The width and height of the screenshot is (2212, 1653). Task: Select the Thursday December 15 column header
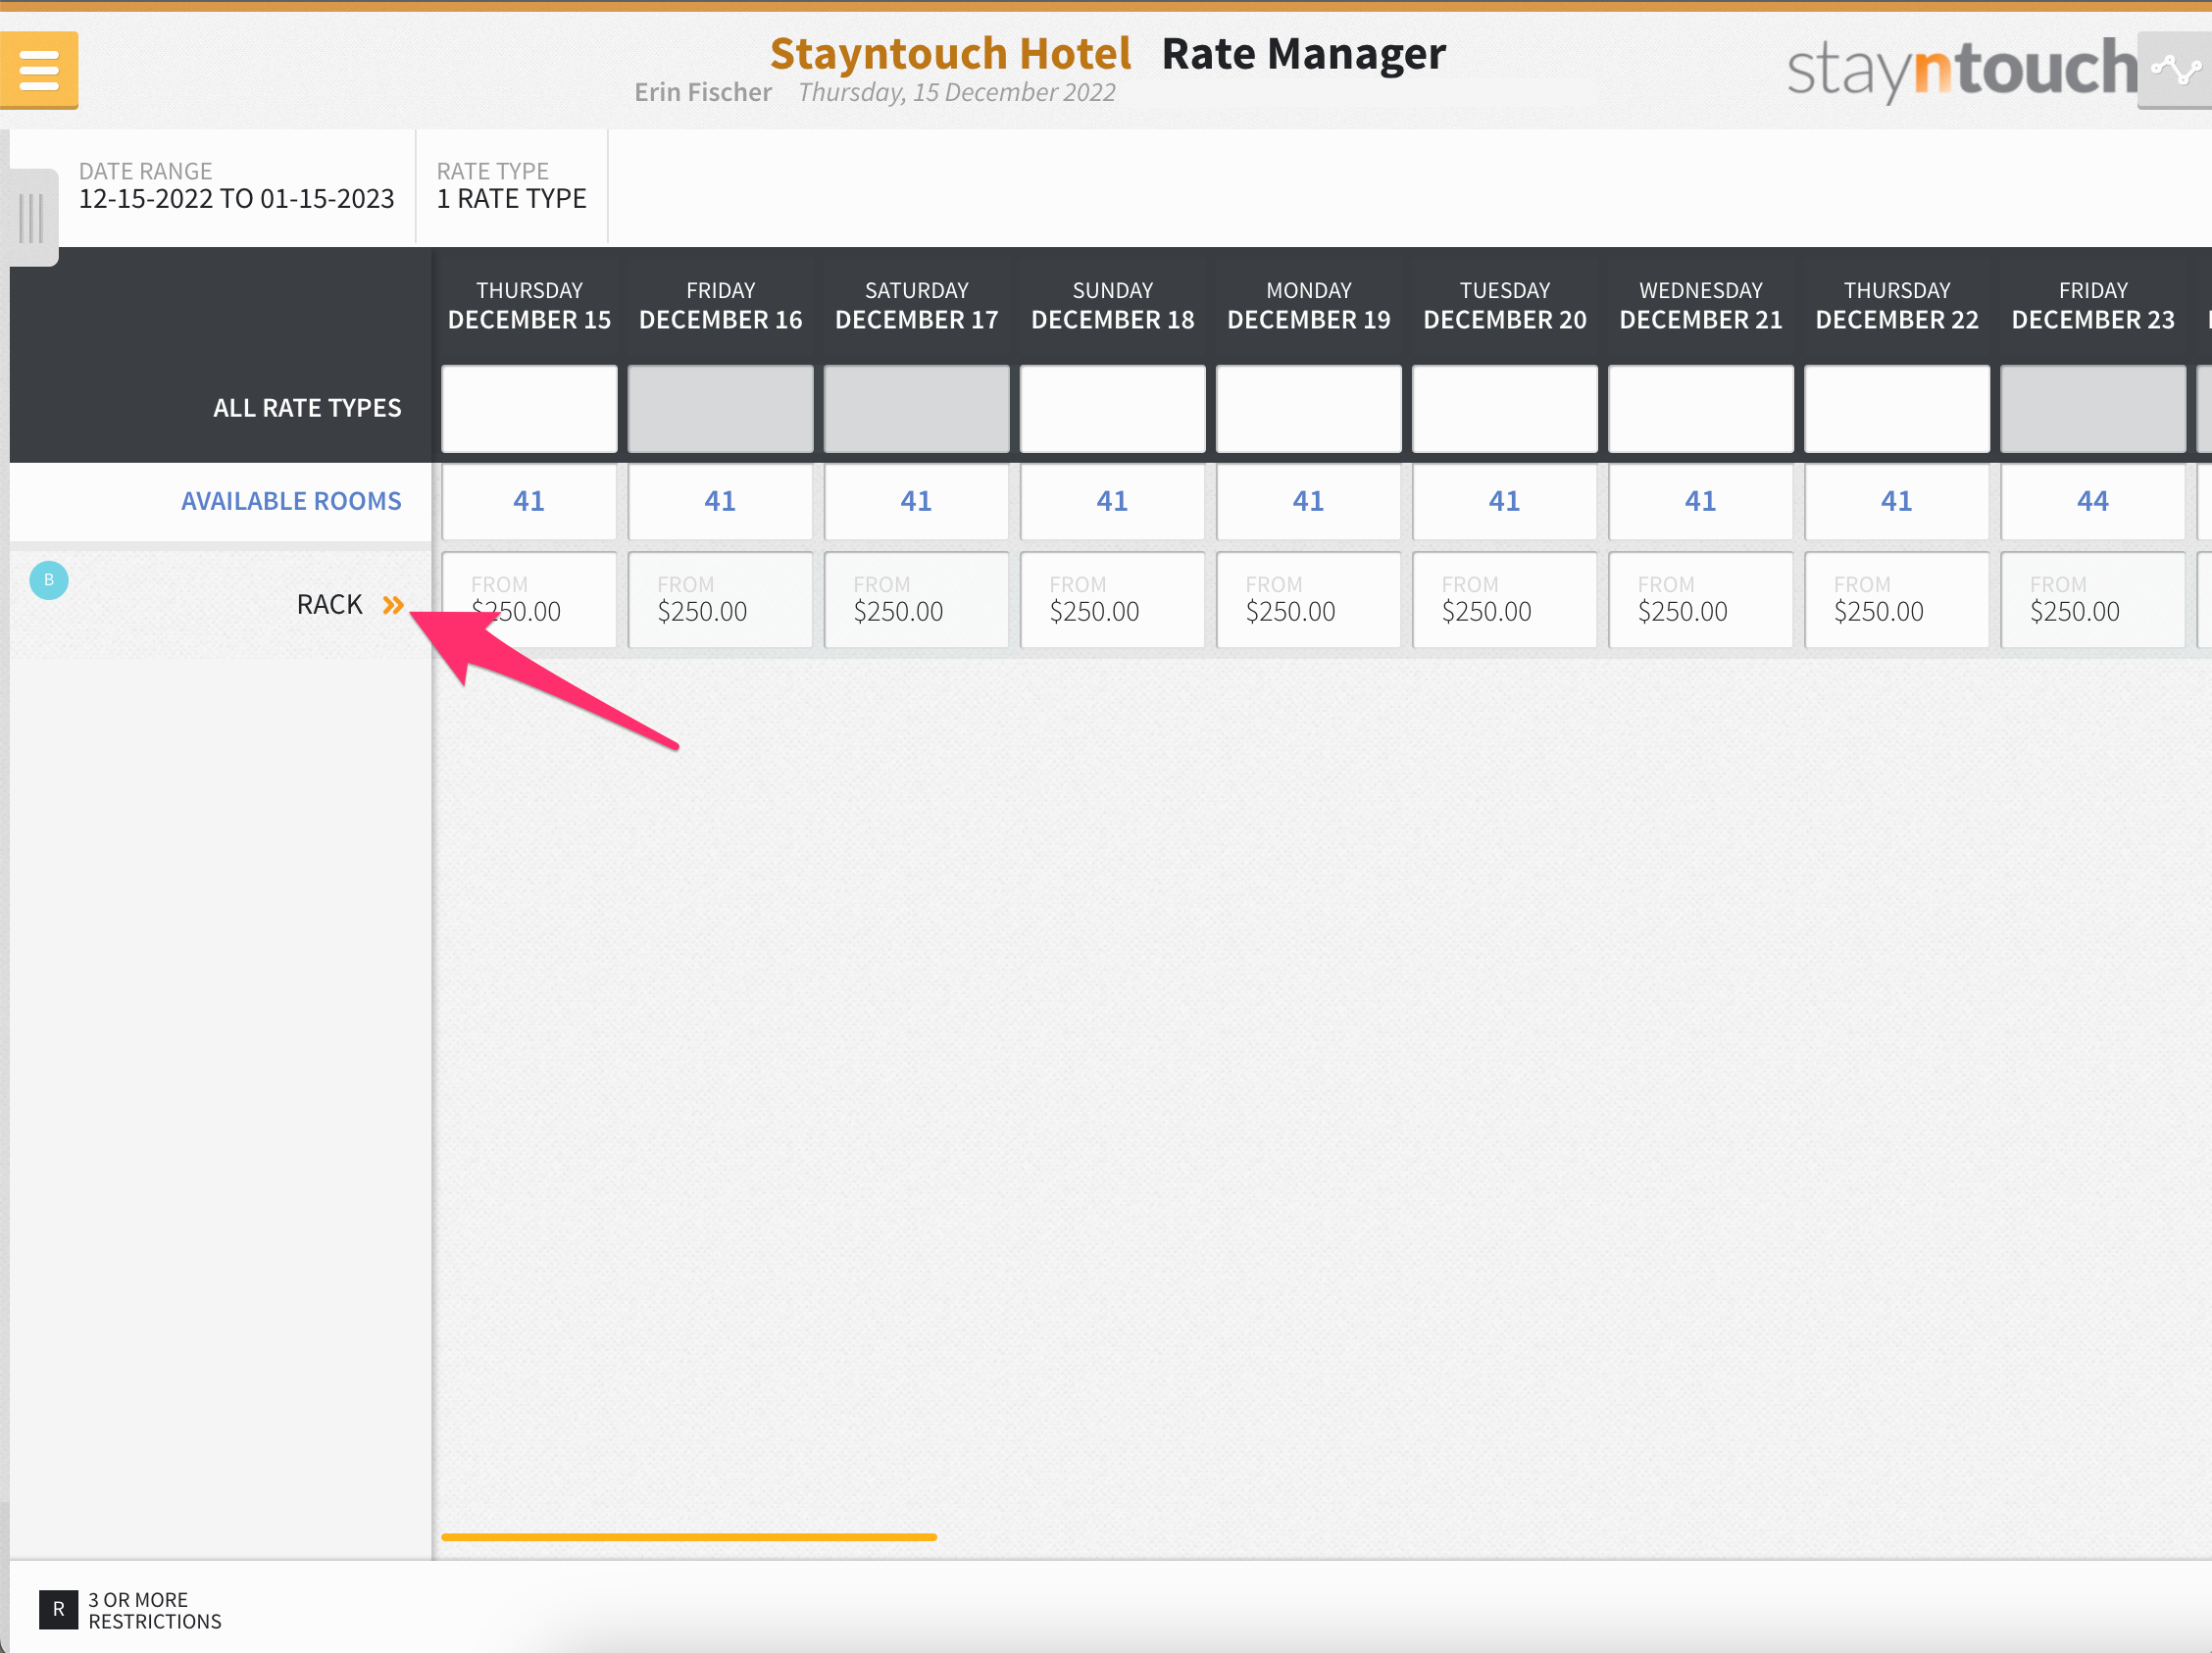pyautogui.click(x=529, y=306)
